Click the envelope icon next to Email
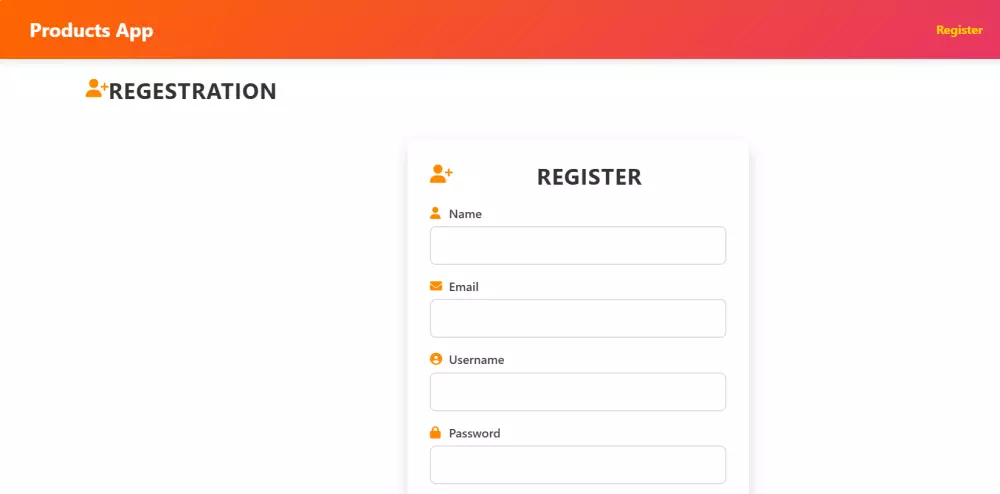 pyautogui.click(x=435, y=286)
